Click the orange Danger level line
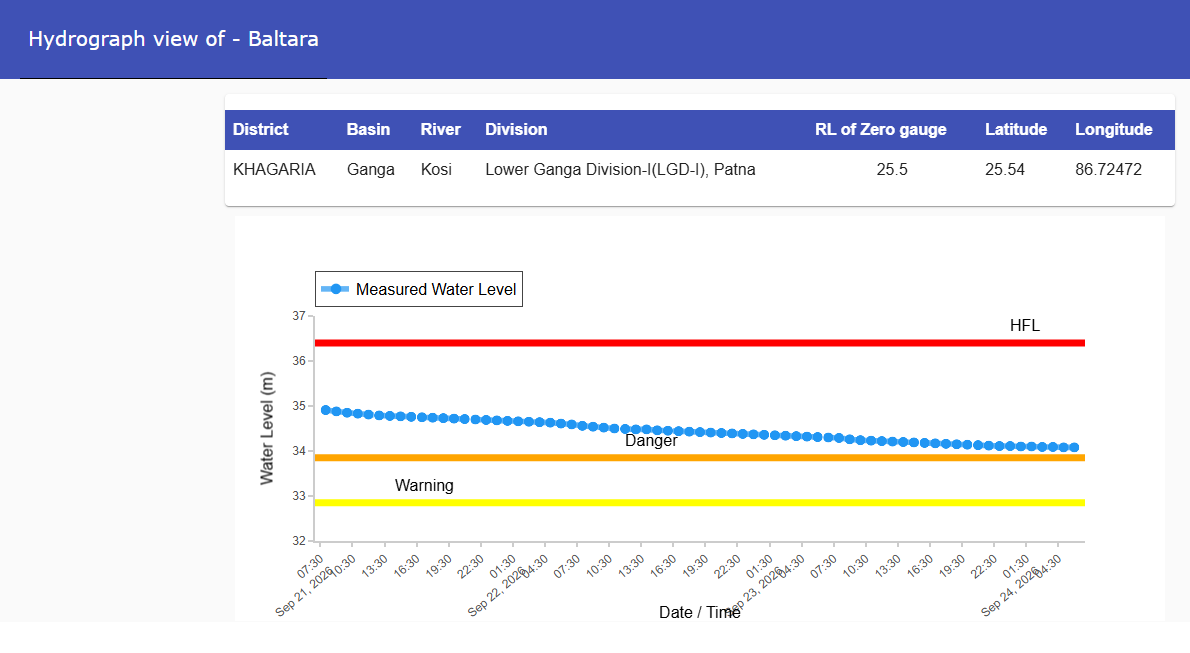1190x653 pixels. click(699, 458)
